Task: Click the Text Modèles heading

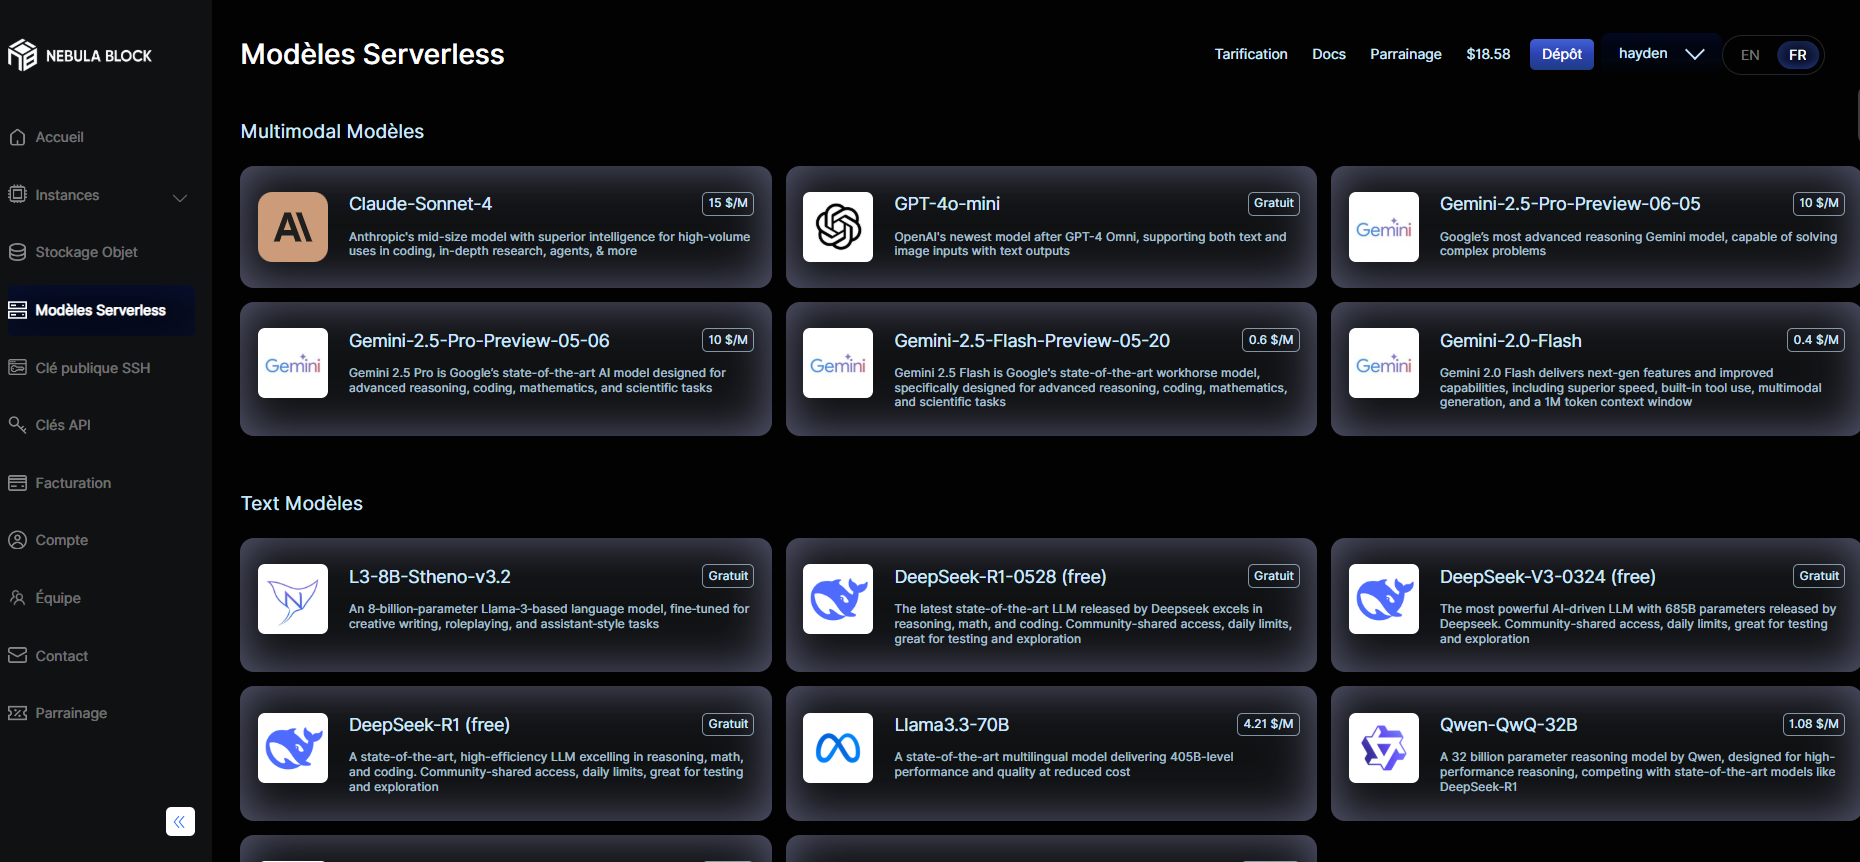Action: [302, 503]
